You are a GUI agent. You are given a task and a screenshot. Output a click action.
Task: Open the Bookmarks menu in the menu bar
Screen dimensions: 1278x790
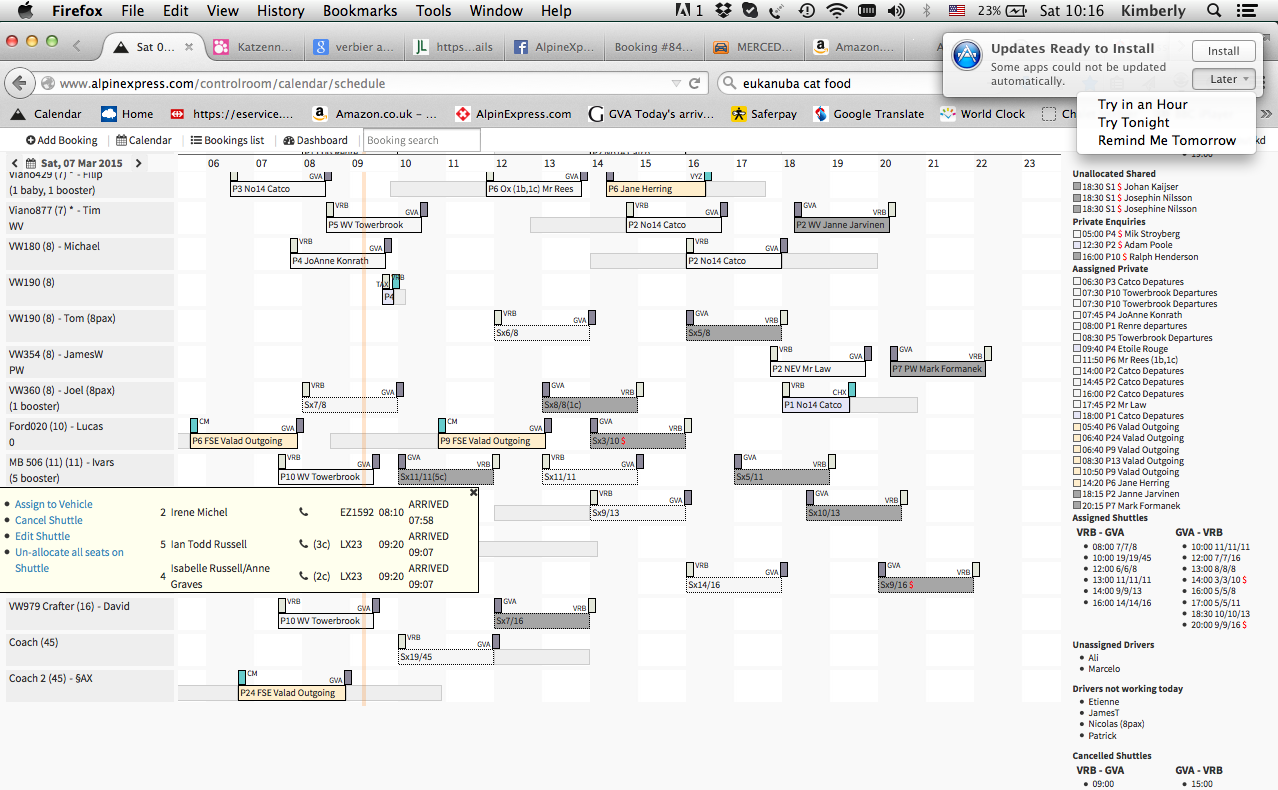coord(360,11)
